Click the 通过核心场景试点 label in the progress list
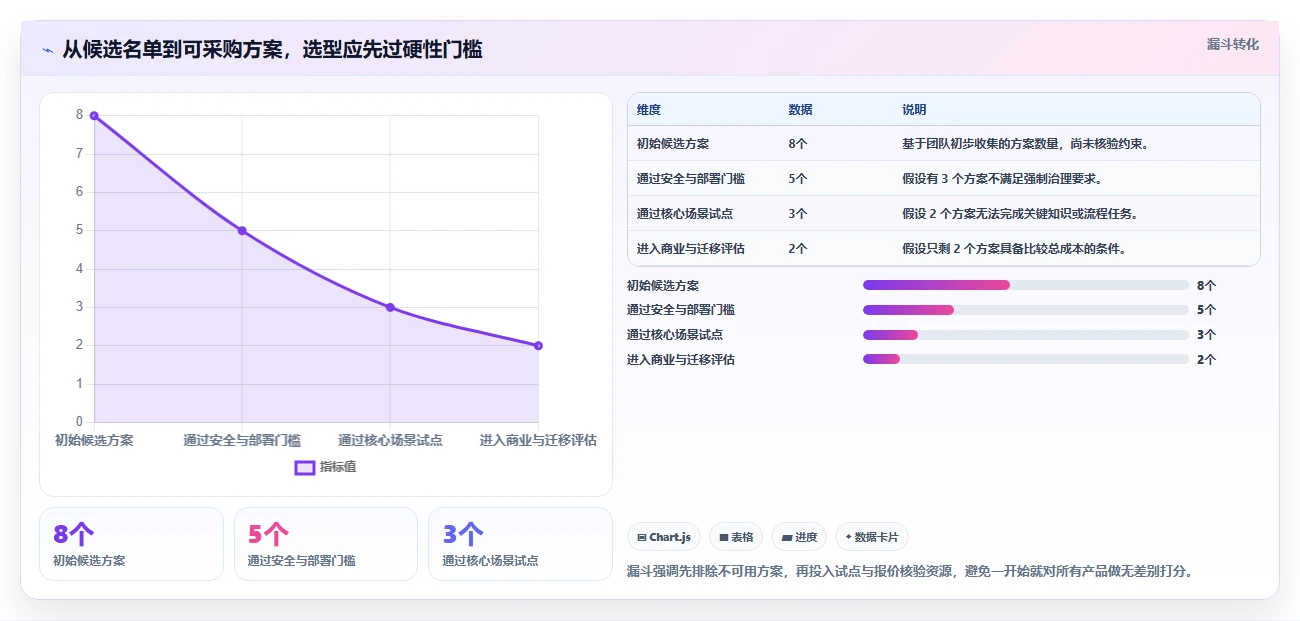Viewport: 1300px width, 621px height. pyautogui.click(x=675, y=335)
